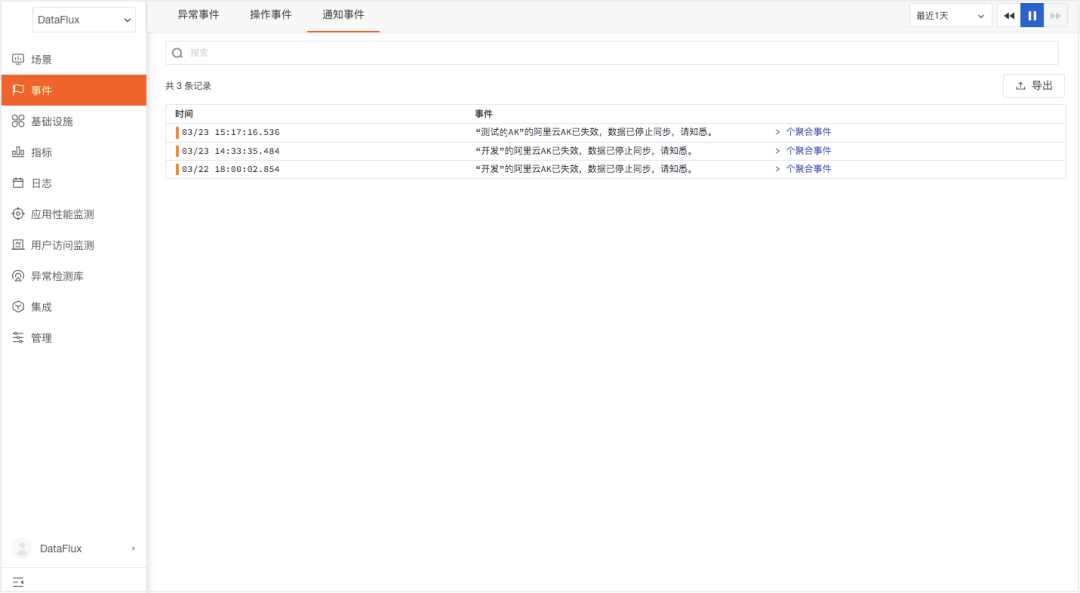This screenshot has width=1080, height=593.
Task: Click the search magnifier icon
Action: (x=178, y=53)
